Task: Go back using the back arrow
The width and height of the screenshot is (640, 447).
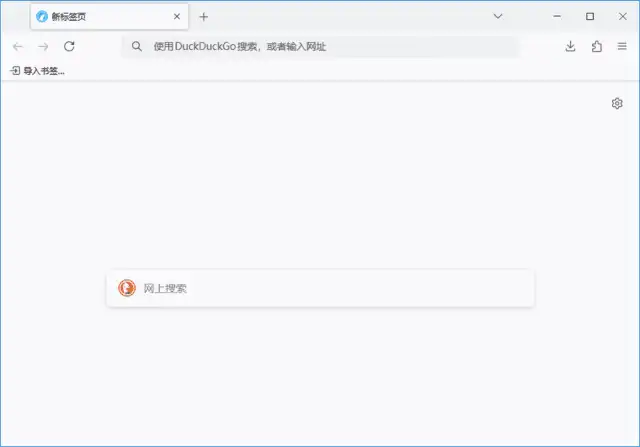Action: tap(17, 46)
